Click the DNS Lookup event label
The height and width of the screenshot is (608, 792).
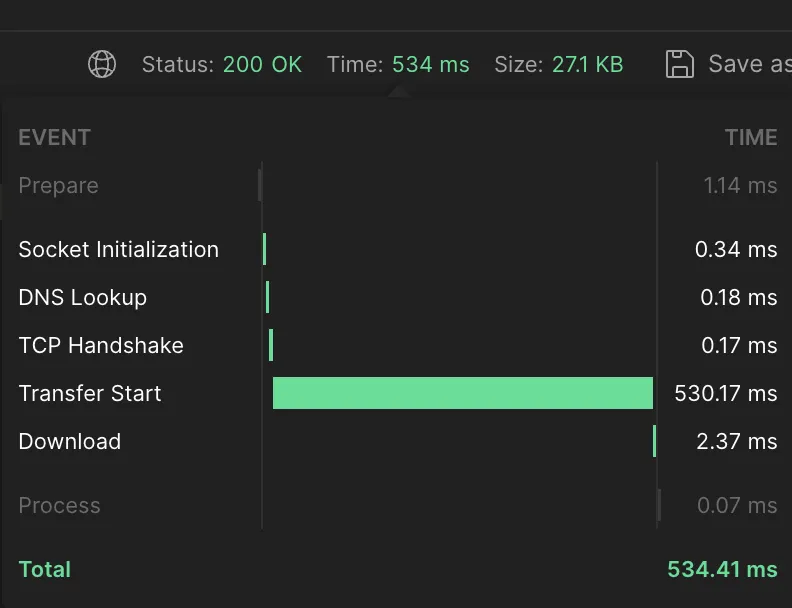point(82,297)
